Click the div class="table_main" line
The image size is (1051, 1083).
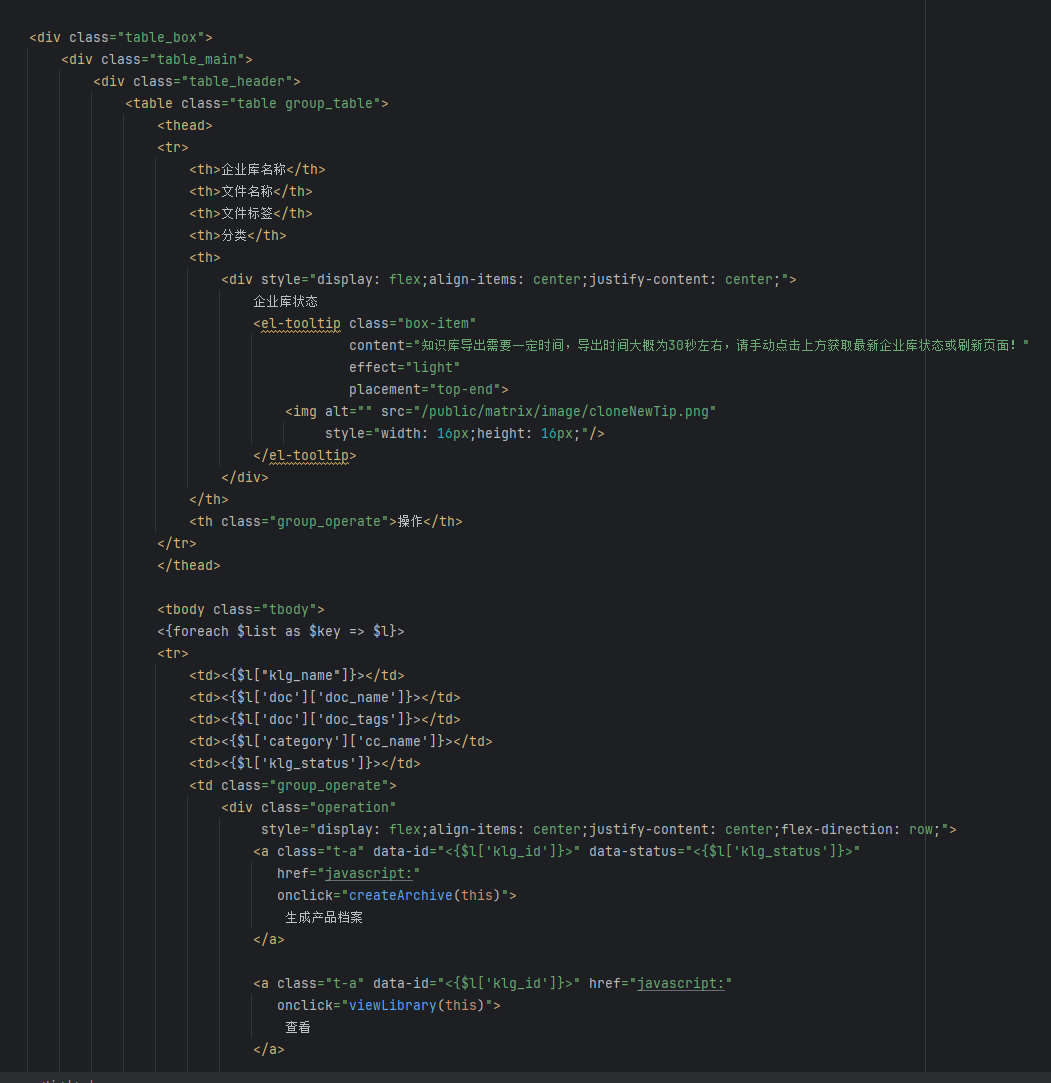157,59
